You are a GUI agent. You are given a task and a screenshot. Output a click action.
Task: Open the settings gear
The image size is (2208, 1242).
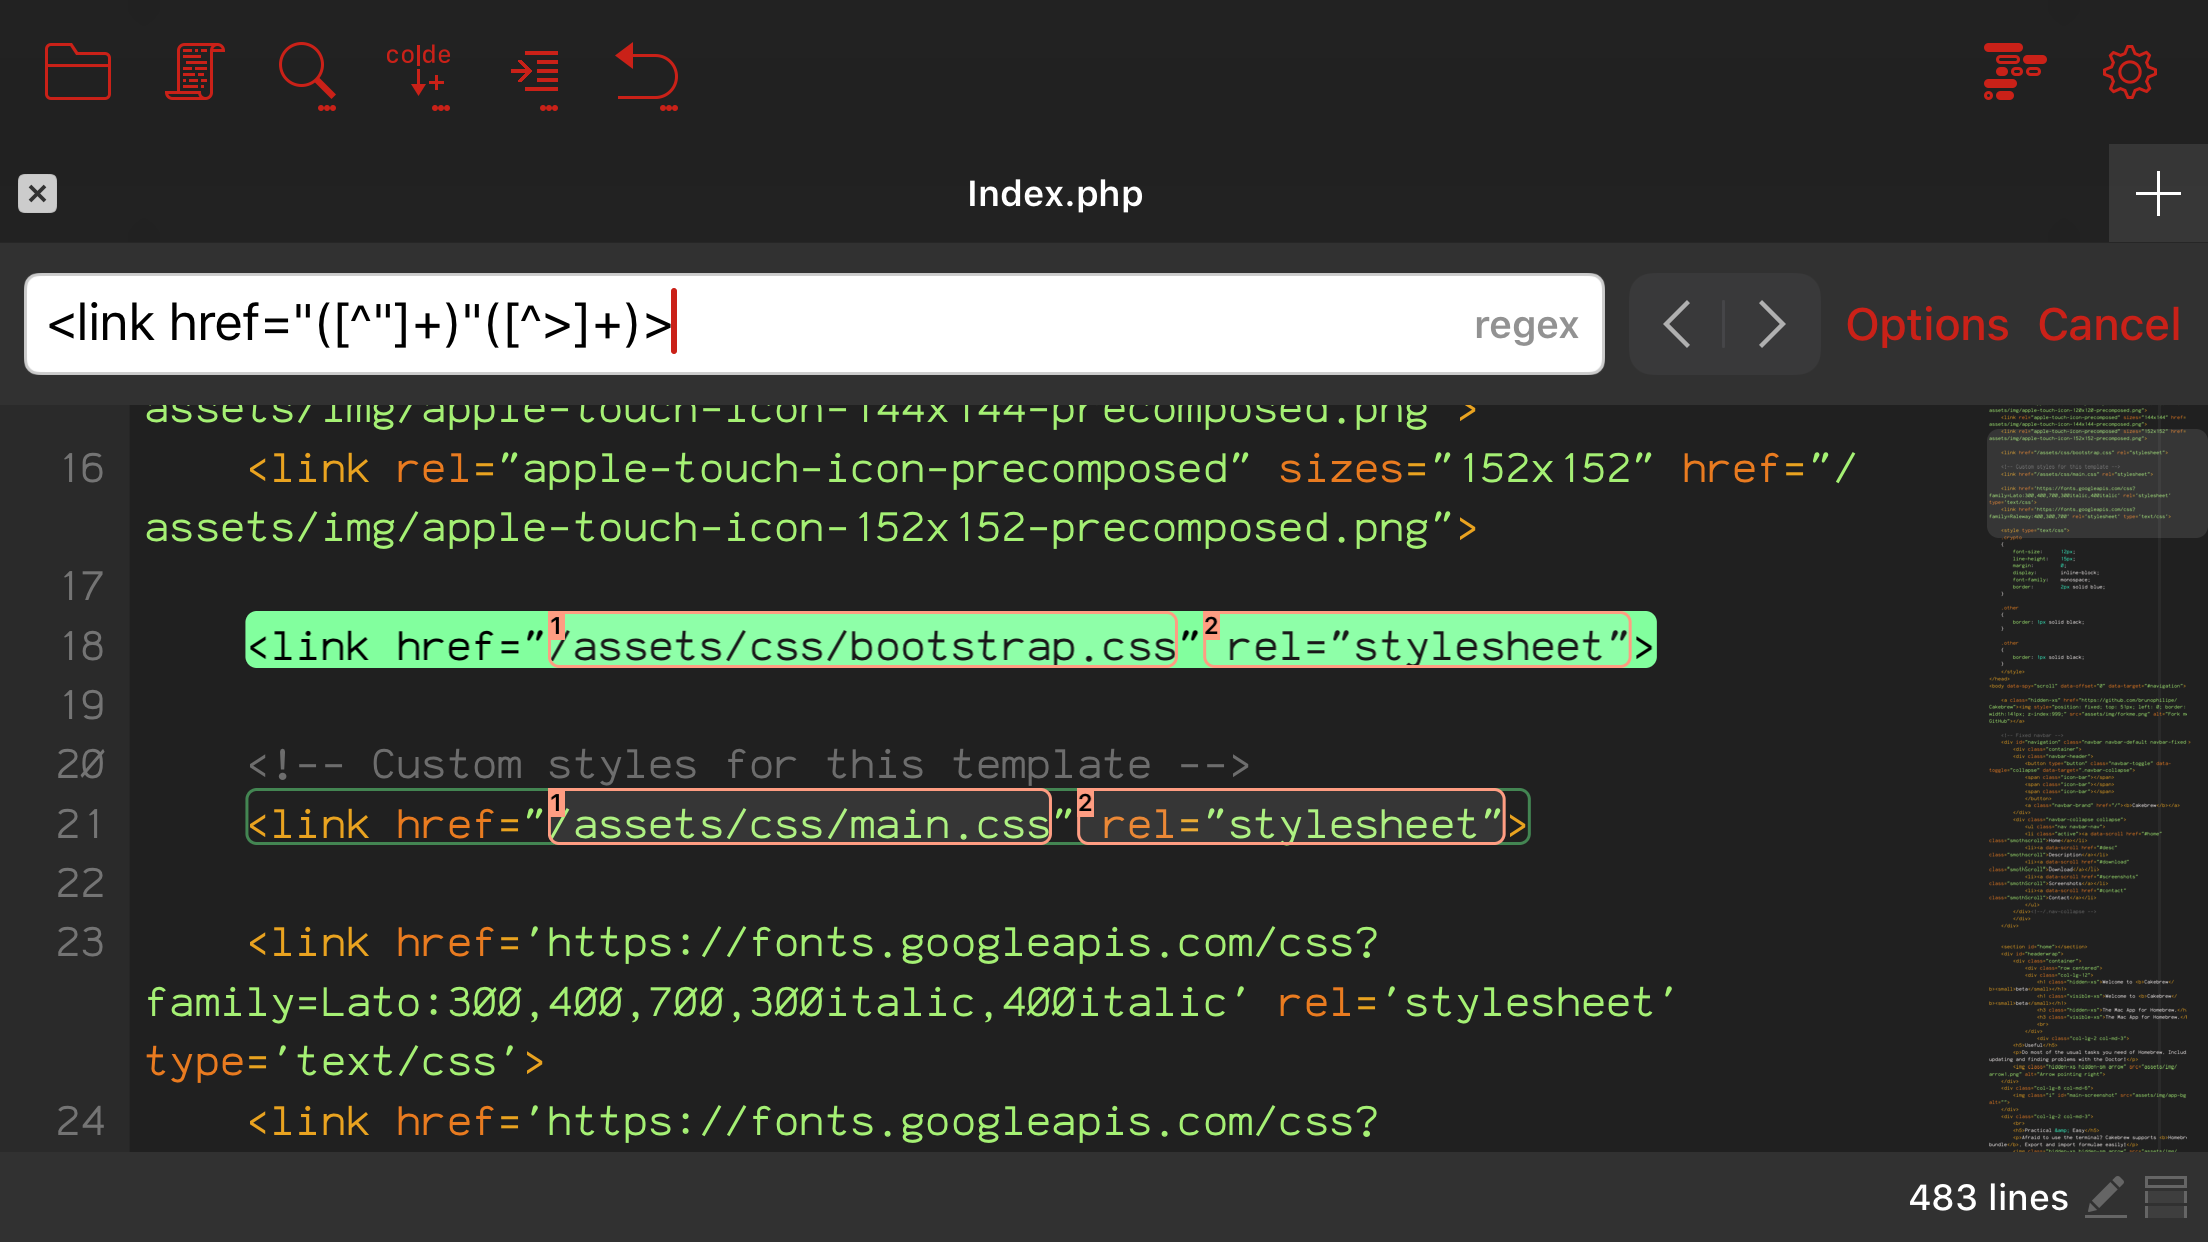[x=2129, y=70]
